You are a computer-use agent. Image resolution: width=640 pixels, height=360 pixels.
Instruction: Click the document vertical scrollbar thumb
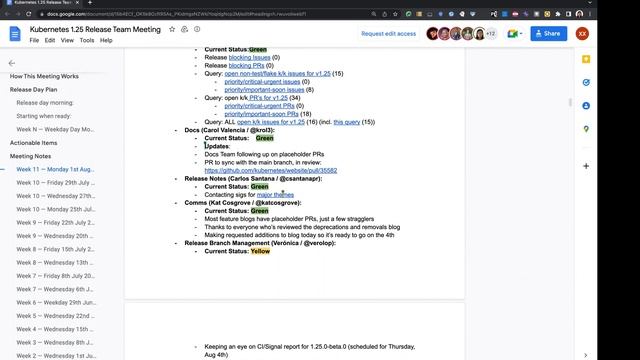[570, 102]
